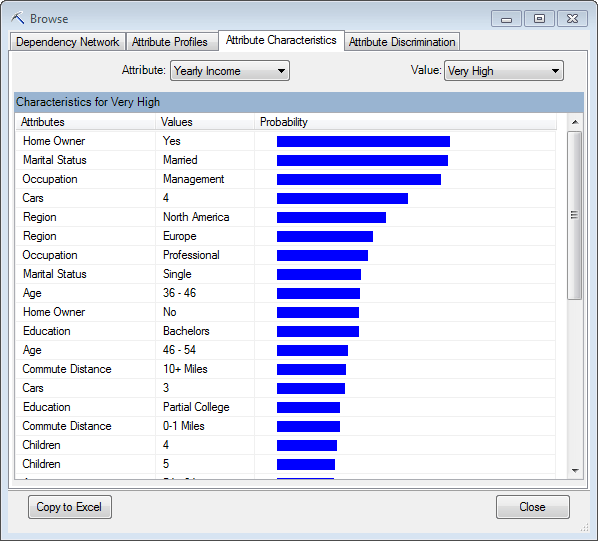Select the Home Owner Yes row
This screenshot has width=598, height=541.
285,141
